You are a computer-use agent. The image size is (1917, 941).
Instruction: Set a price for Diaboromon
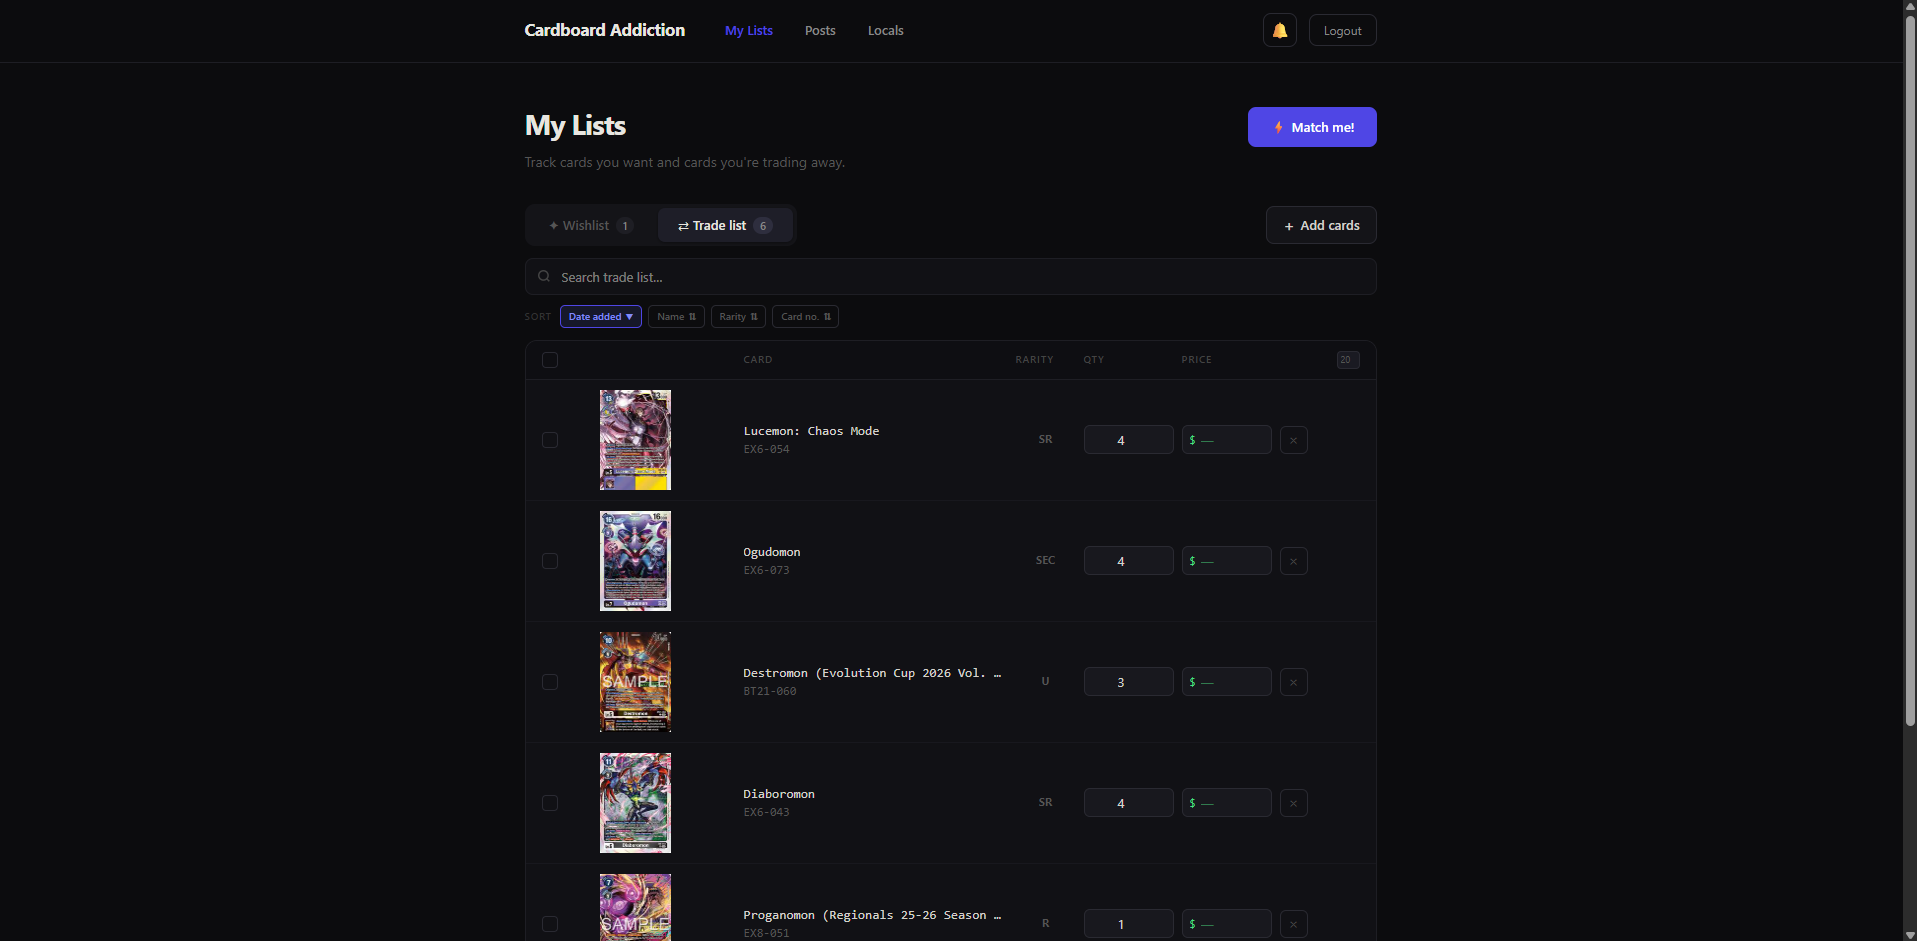click(1226, 803)
